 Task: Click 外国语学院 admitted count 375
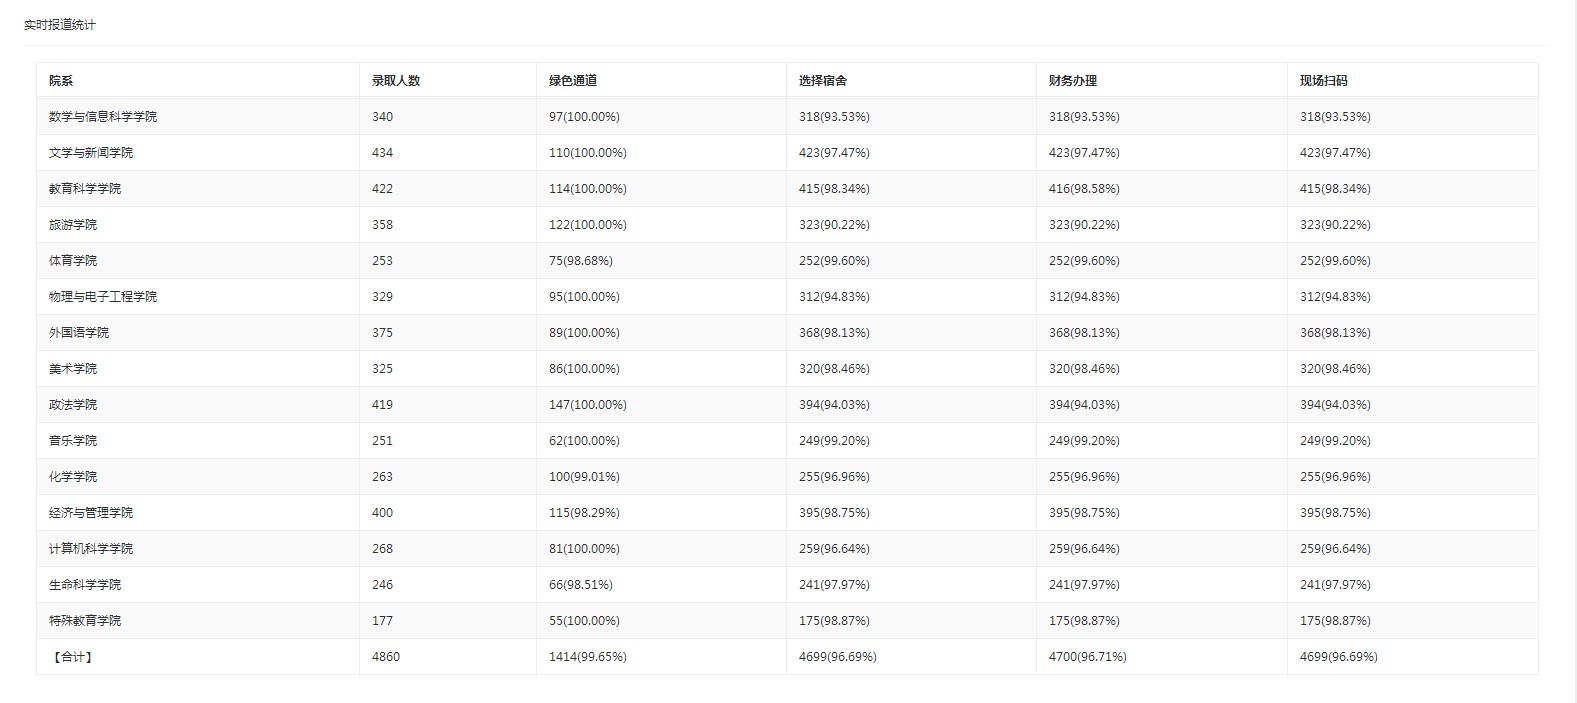(382, 333)
